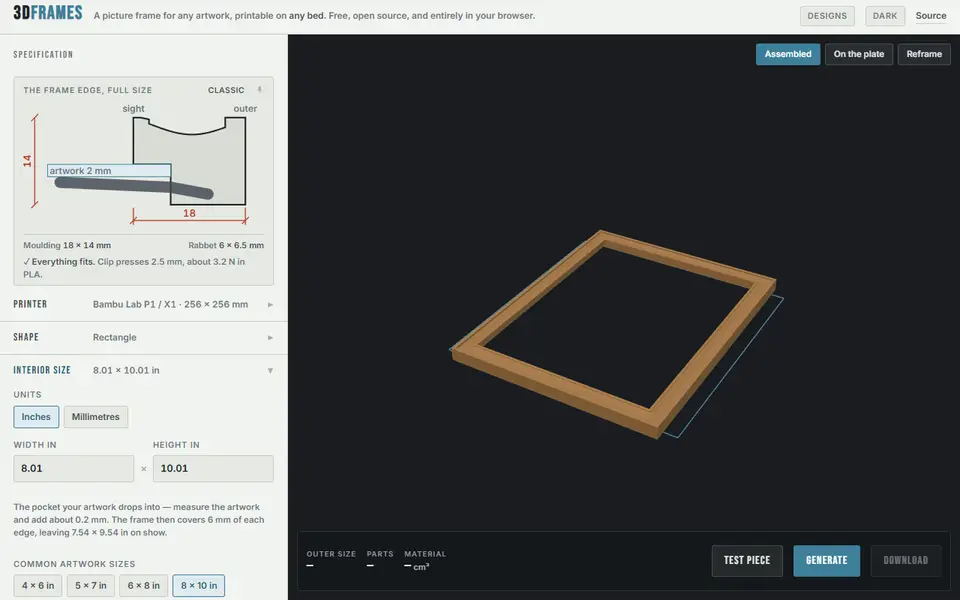This screenshot has height=600, width=960.
Task: Click the OUTER SIZE readout
Action: point(331,559)
